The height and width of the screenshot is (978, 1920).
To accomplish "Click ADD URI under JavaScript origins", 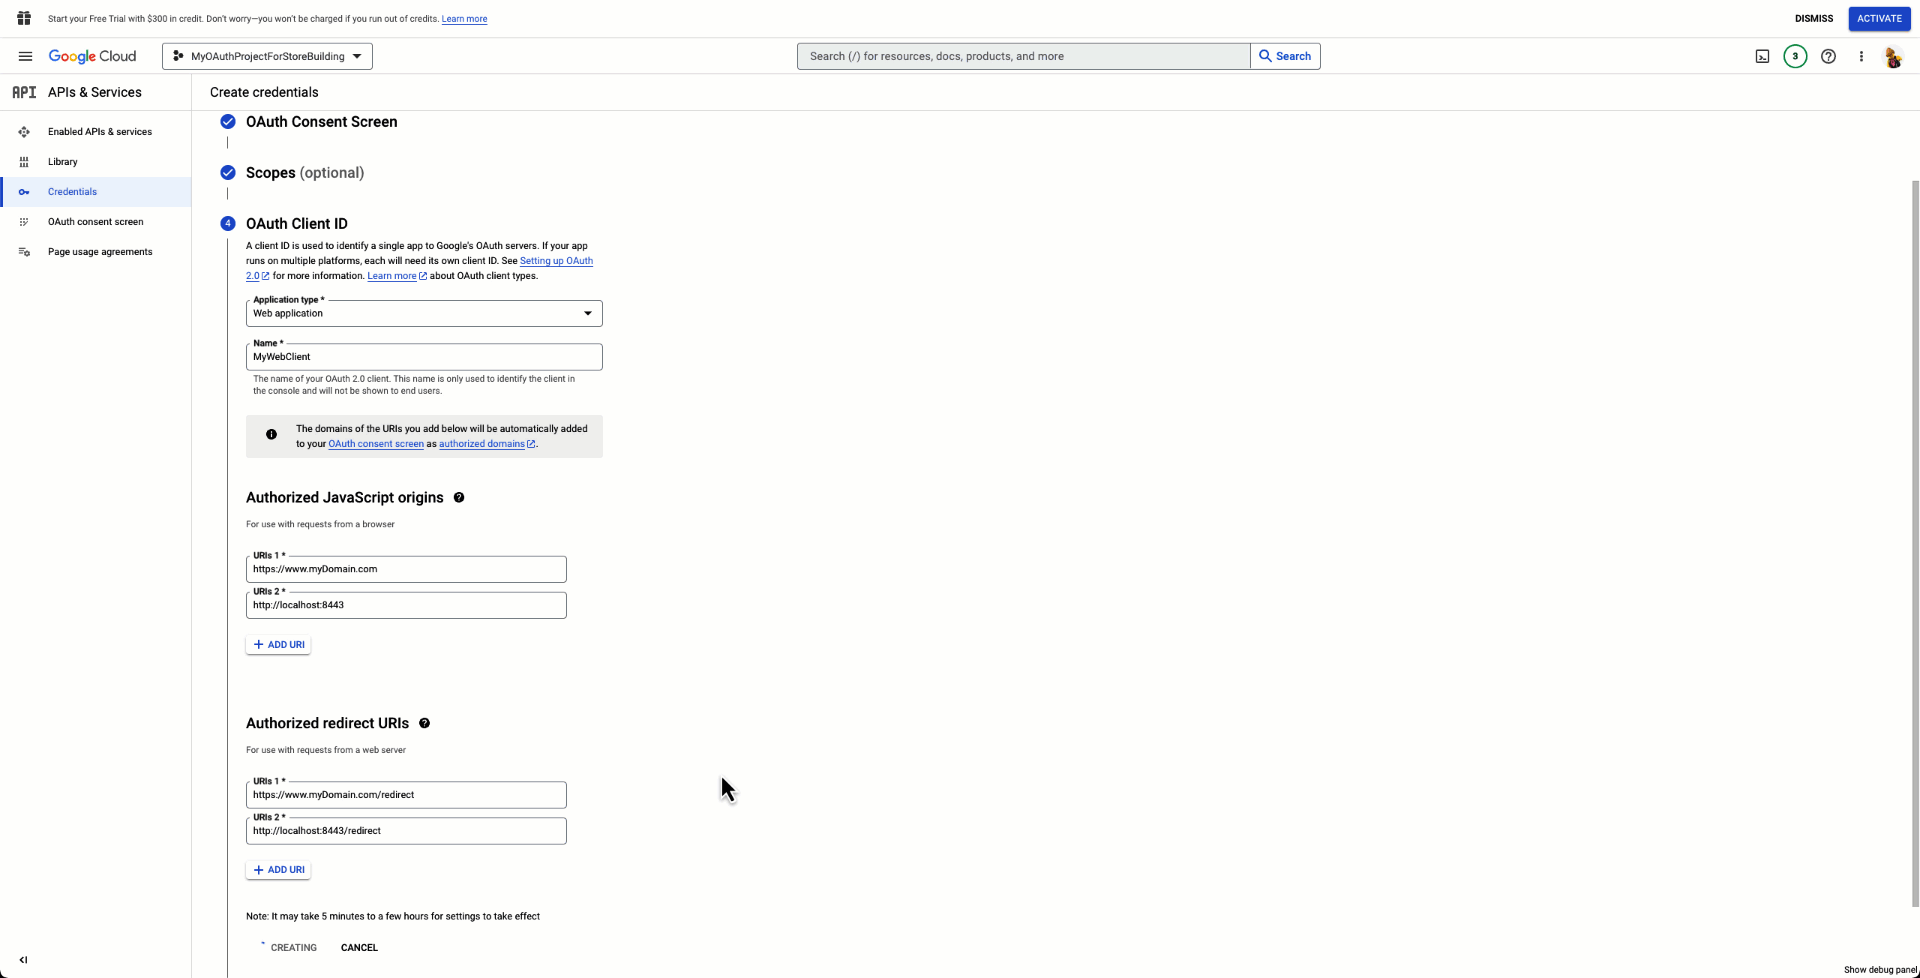I will pos(278,645).
